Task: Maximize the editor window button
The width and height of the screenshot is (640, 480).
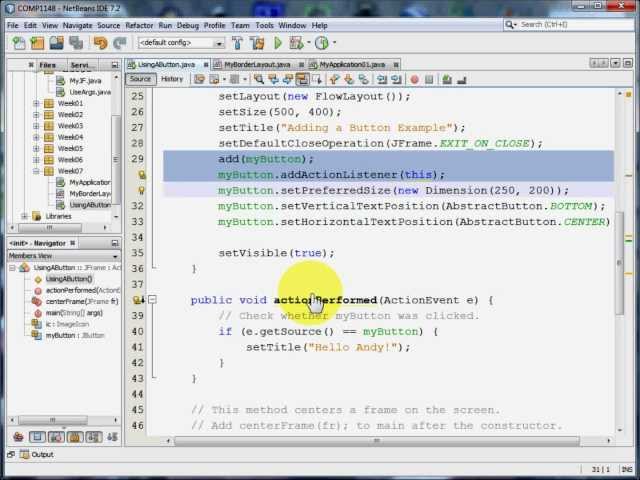Action: (628, 63)
